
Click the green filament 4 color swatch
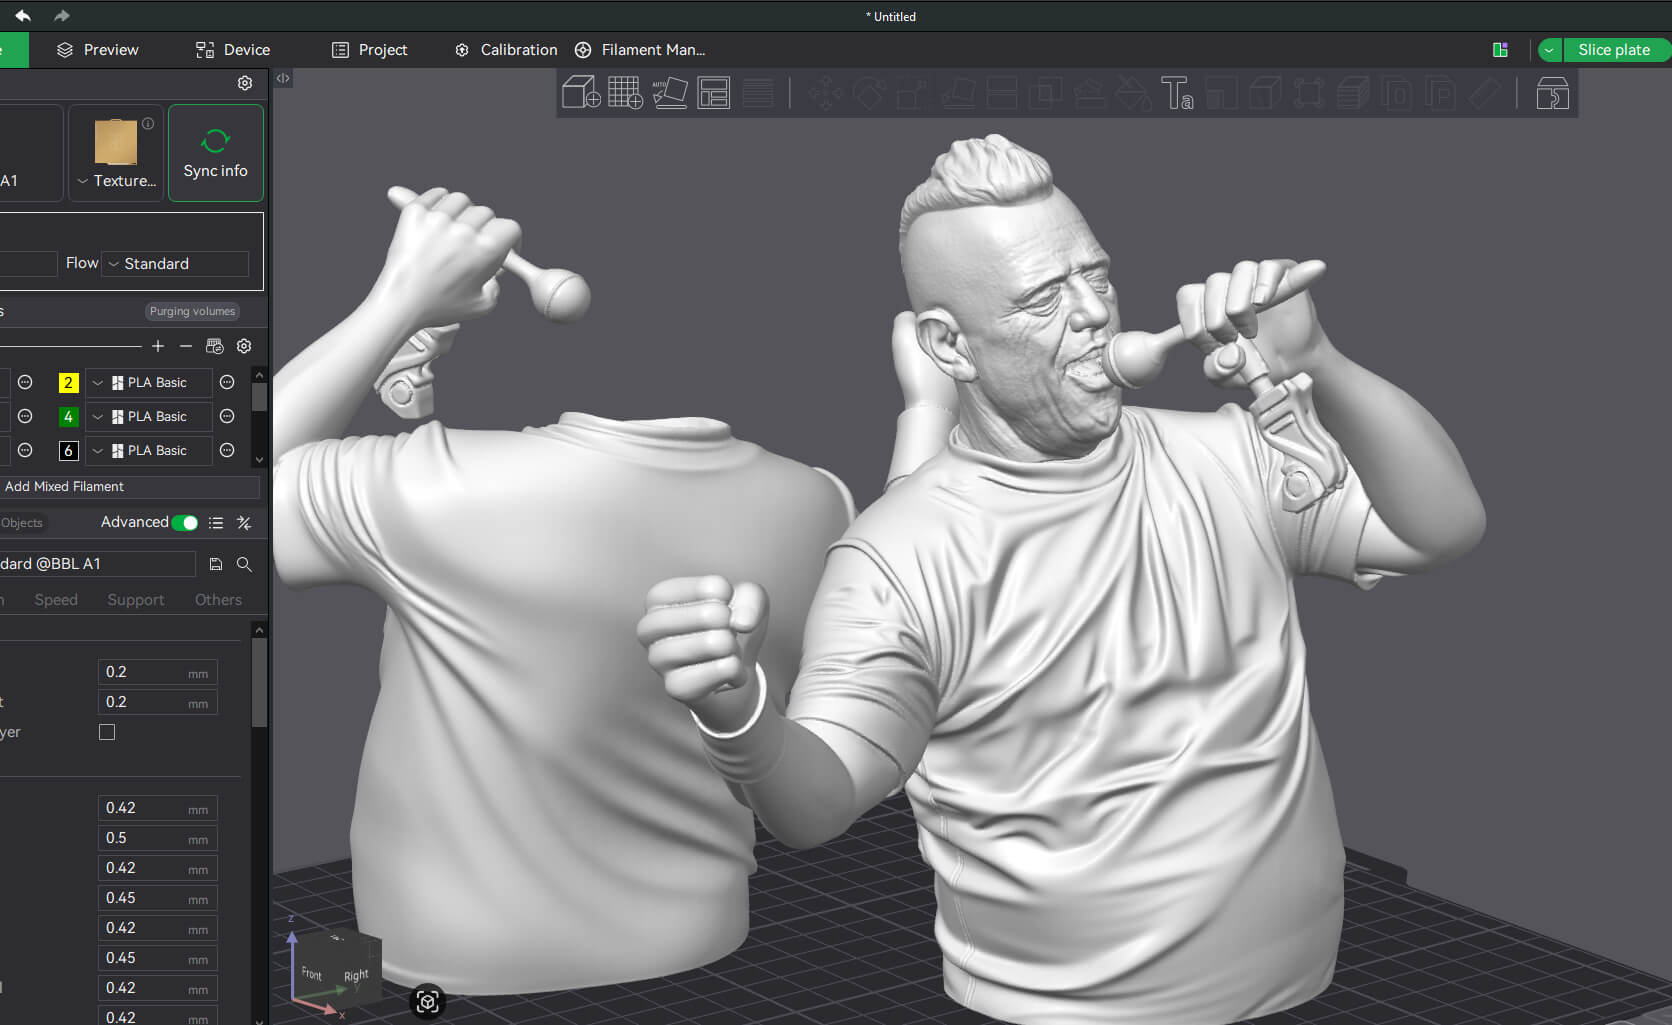click(x=68, y=417)
